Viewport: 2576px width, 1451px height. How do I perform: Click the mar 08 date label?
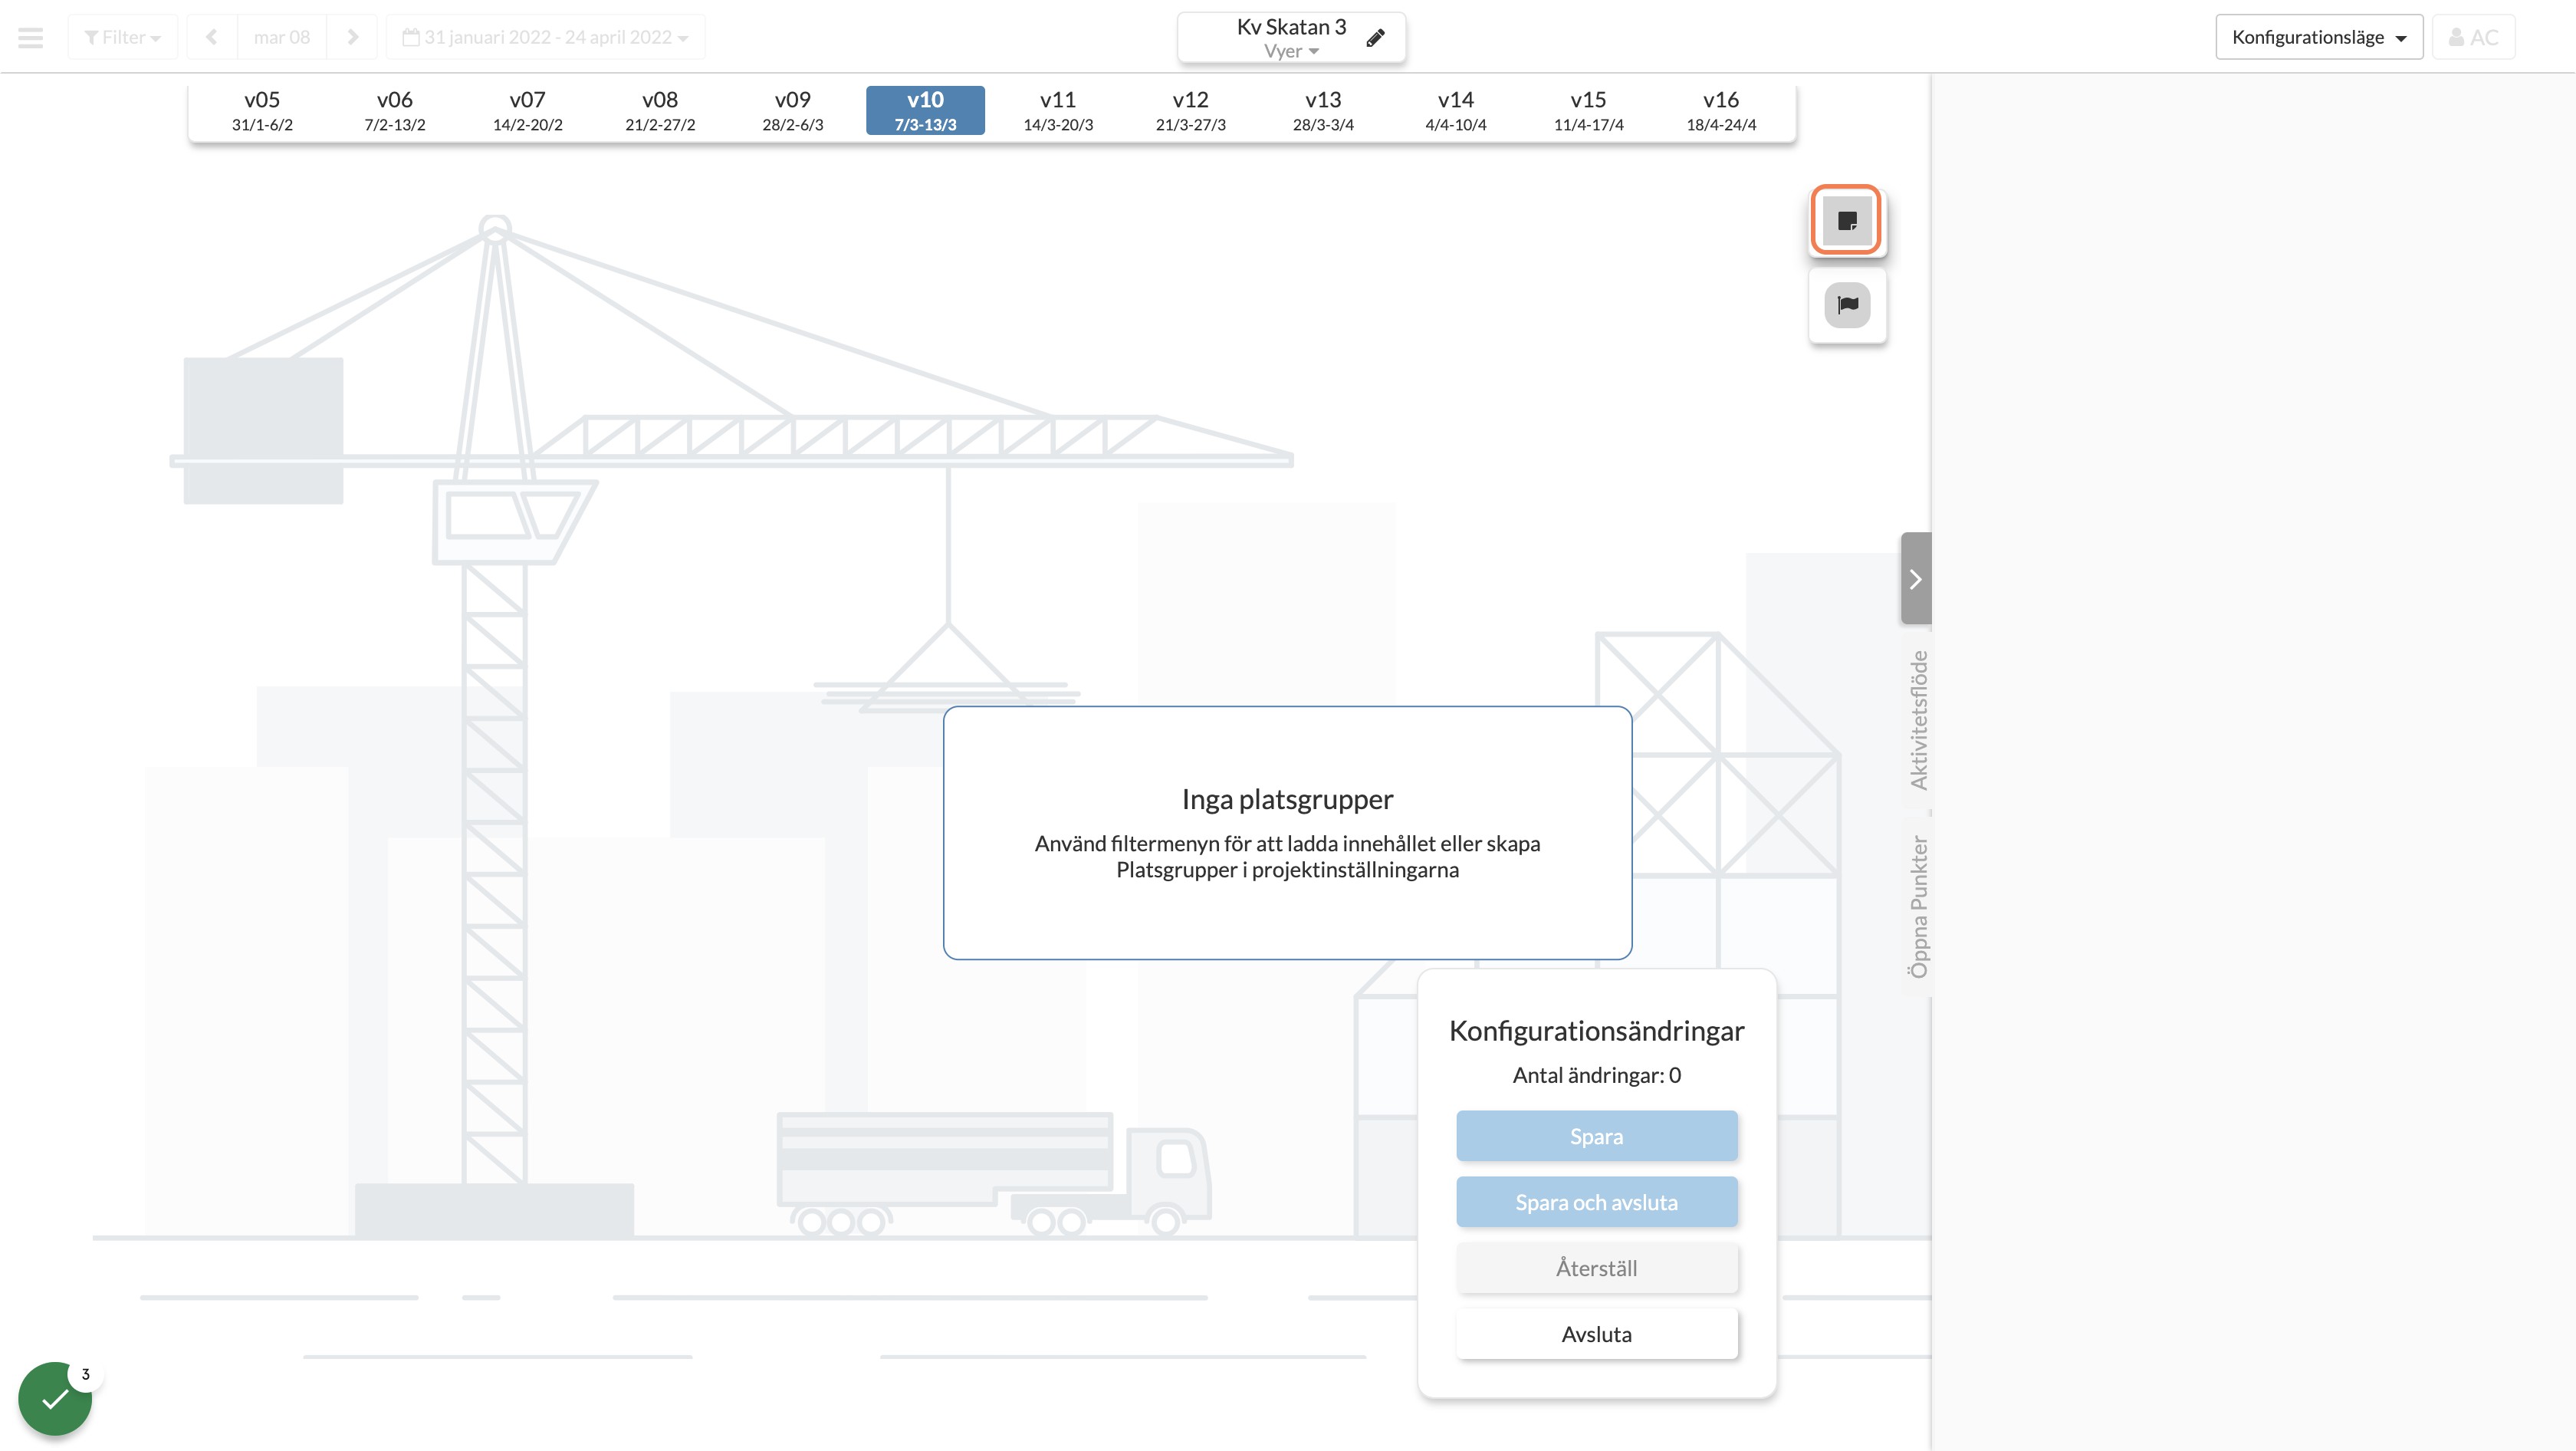[x=282, y=37]
